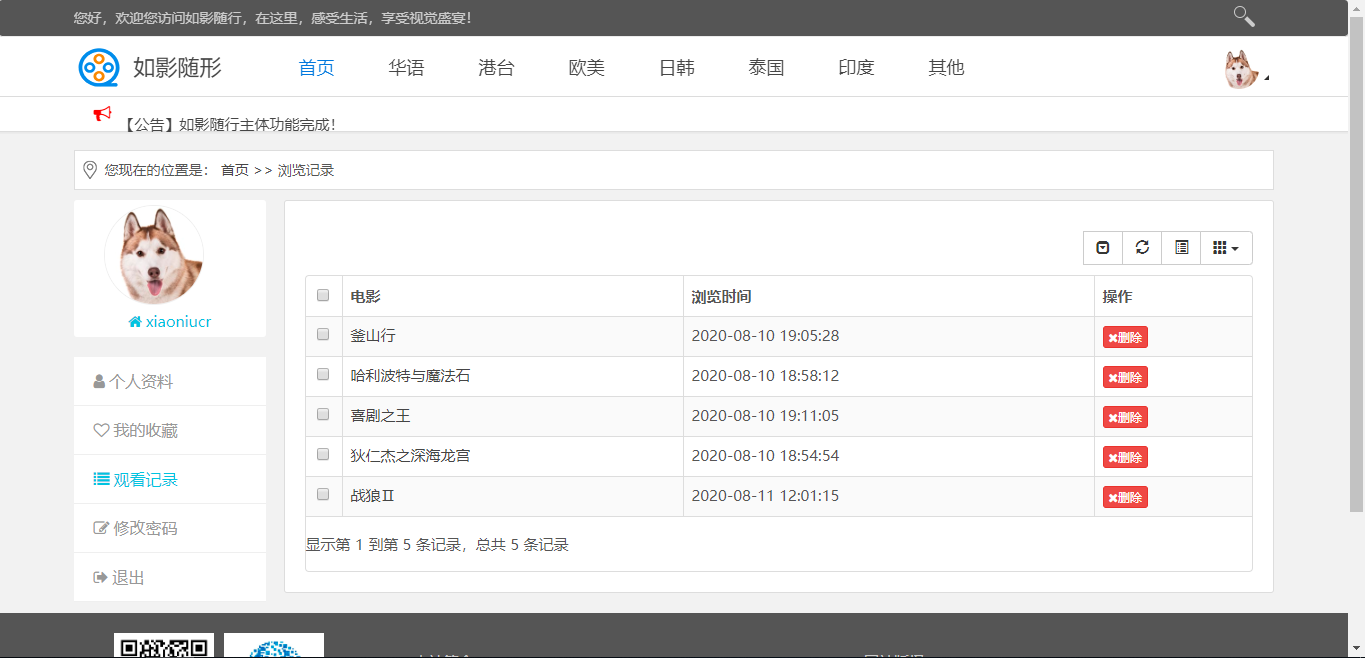Open the xiaoniucr profile link
The width and height of the screenshot is (1365, 658).
click(170, 322)
